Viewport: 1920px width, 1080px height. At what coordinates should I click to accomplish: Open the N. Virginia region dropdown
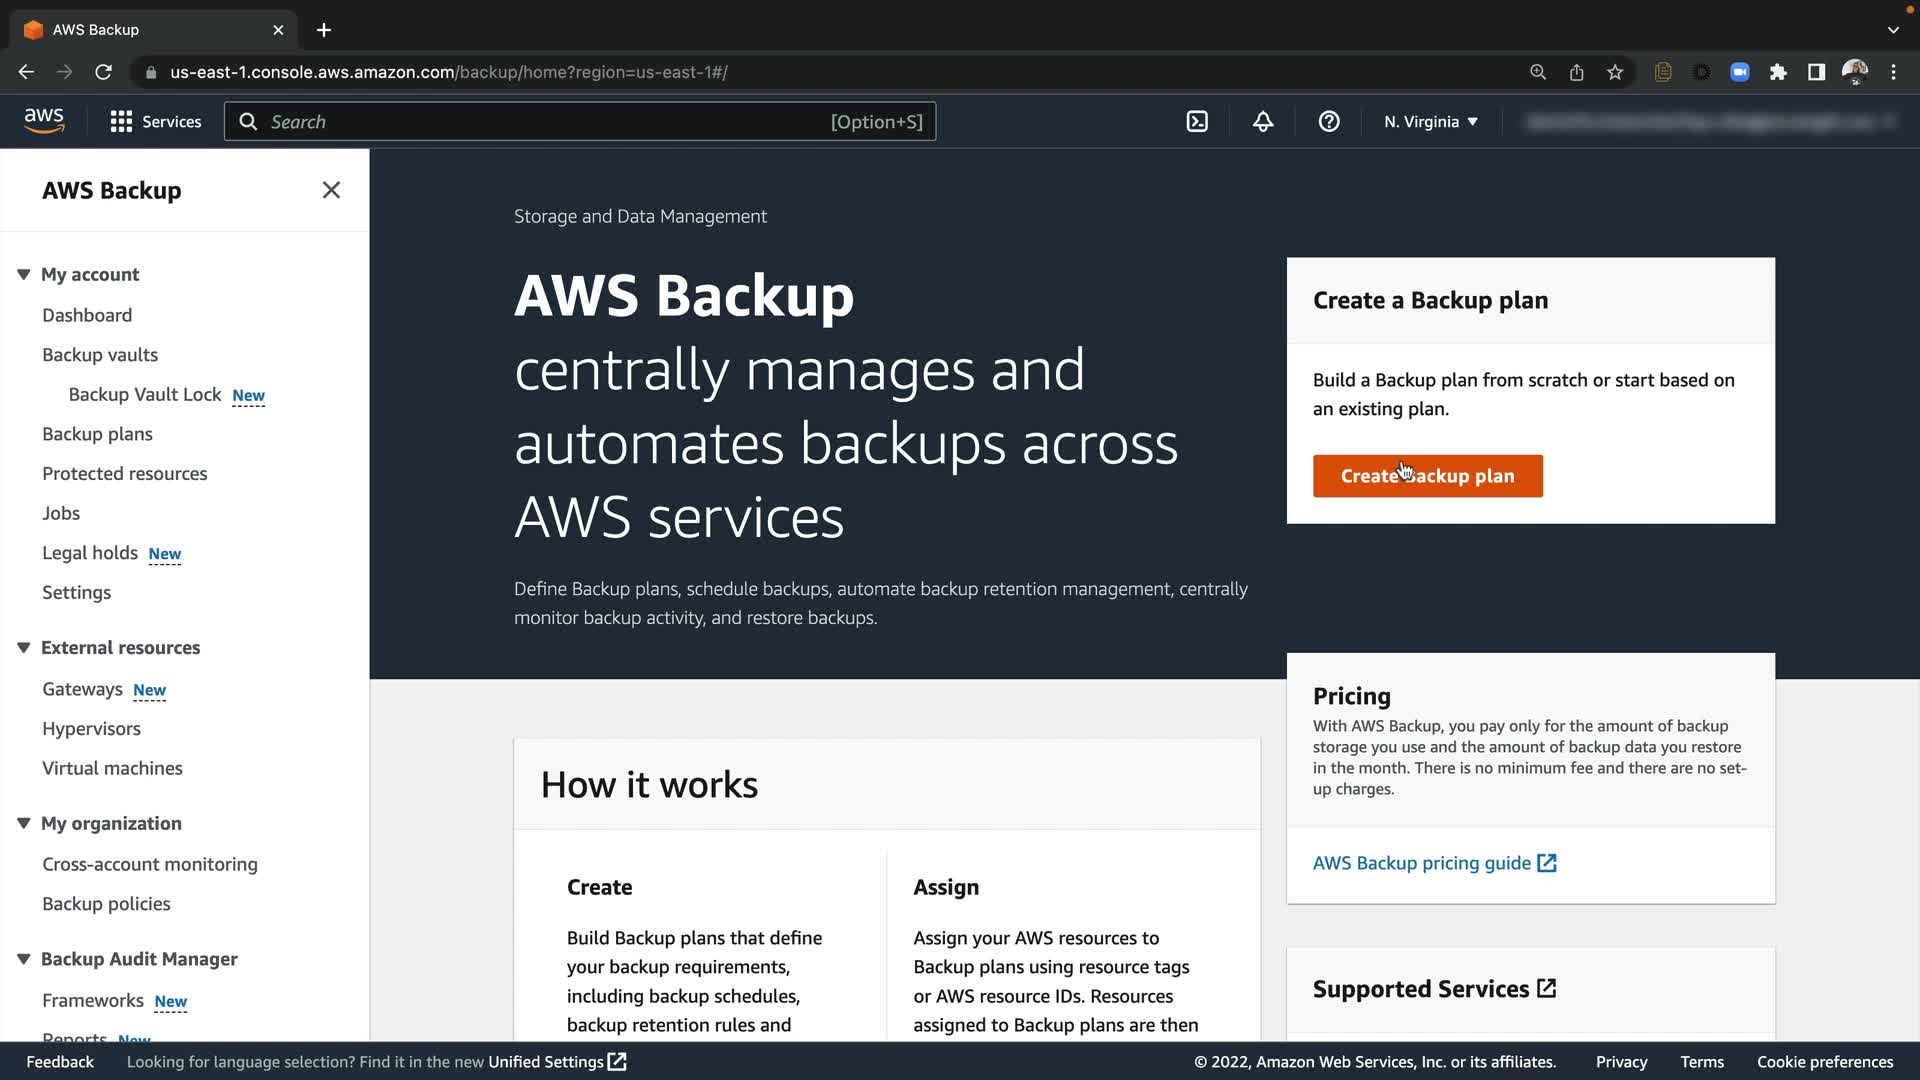1430,122
